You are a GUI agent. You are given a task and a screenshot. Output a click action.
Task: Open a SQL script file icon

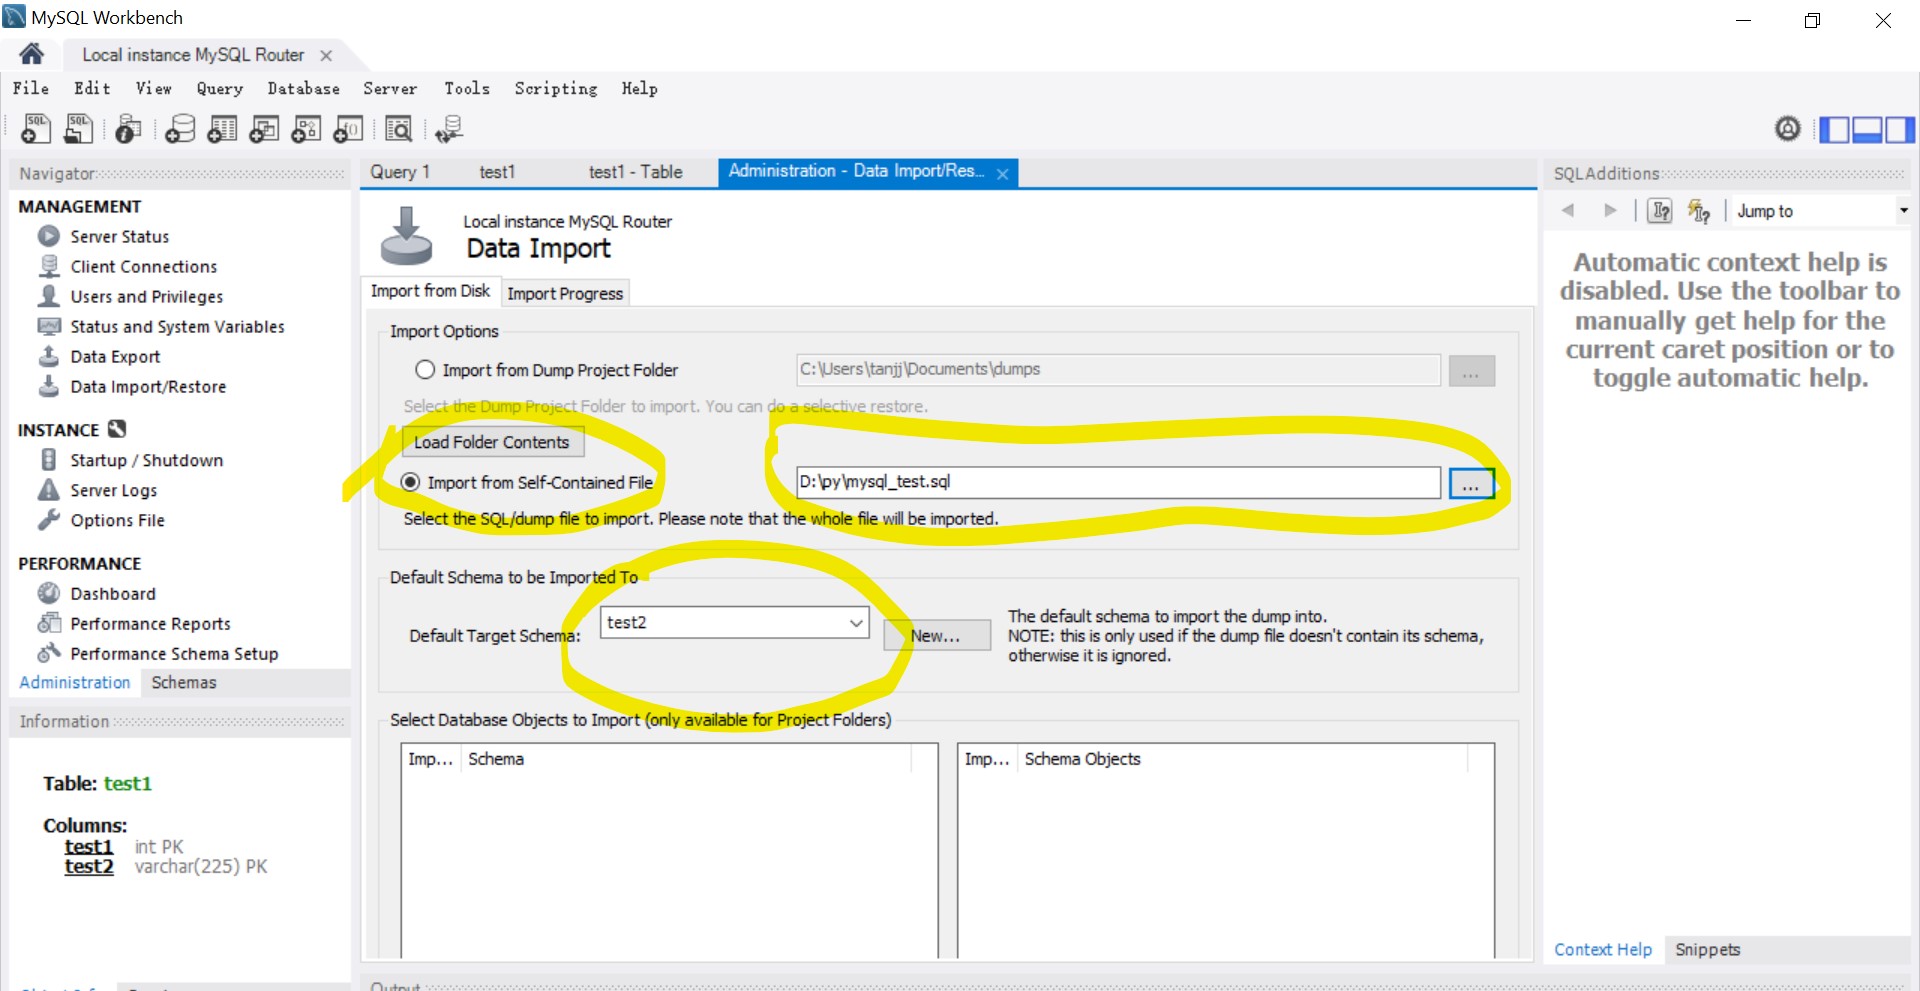pyautogui.click(x=78, y=129)
